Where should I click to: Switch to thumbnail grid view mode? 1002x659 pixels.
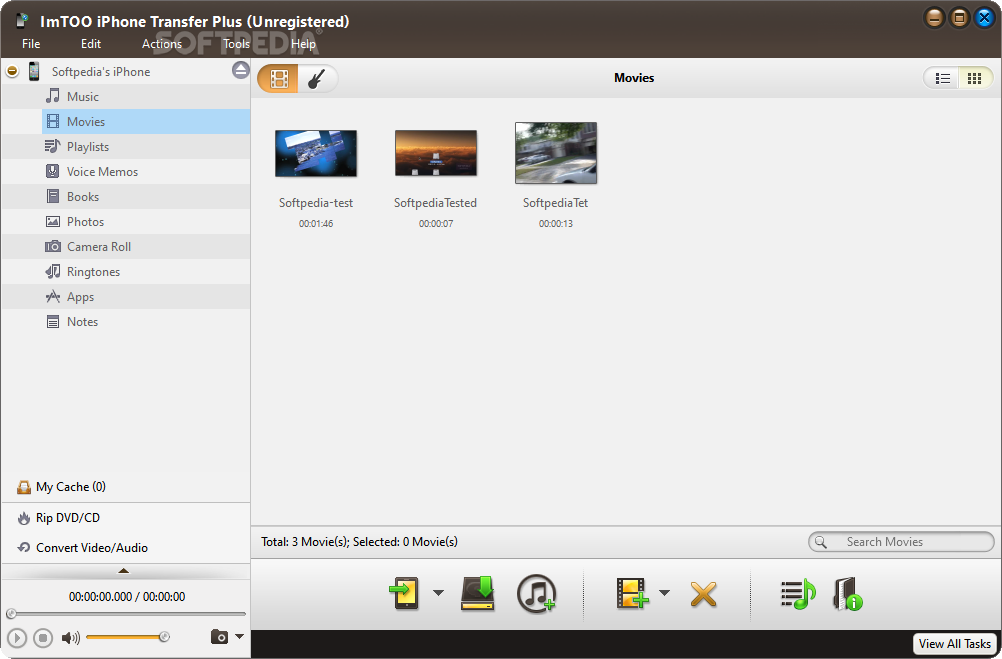tap(975, 79)
